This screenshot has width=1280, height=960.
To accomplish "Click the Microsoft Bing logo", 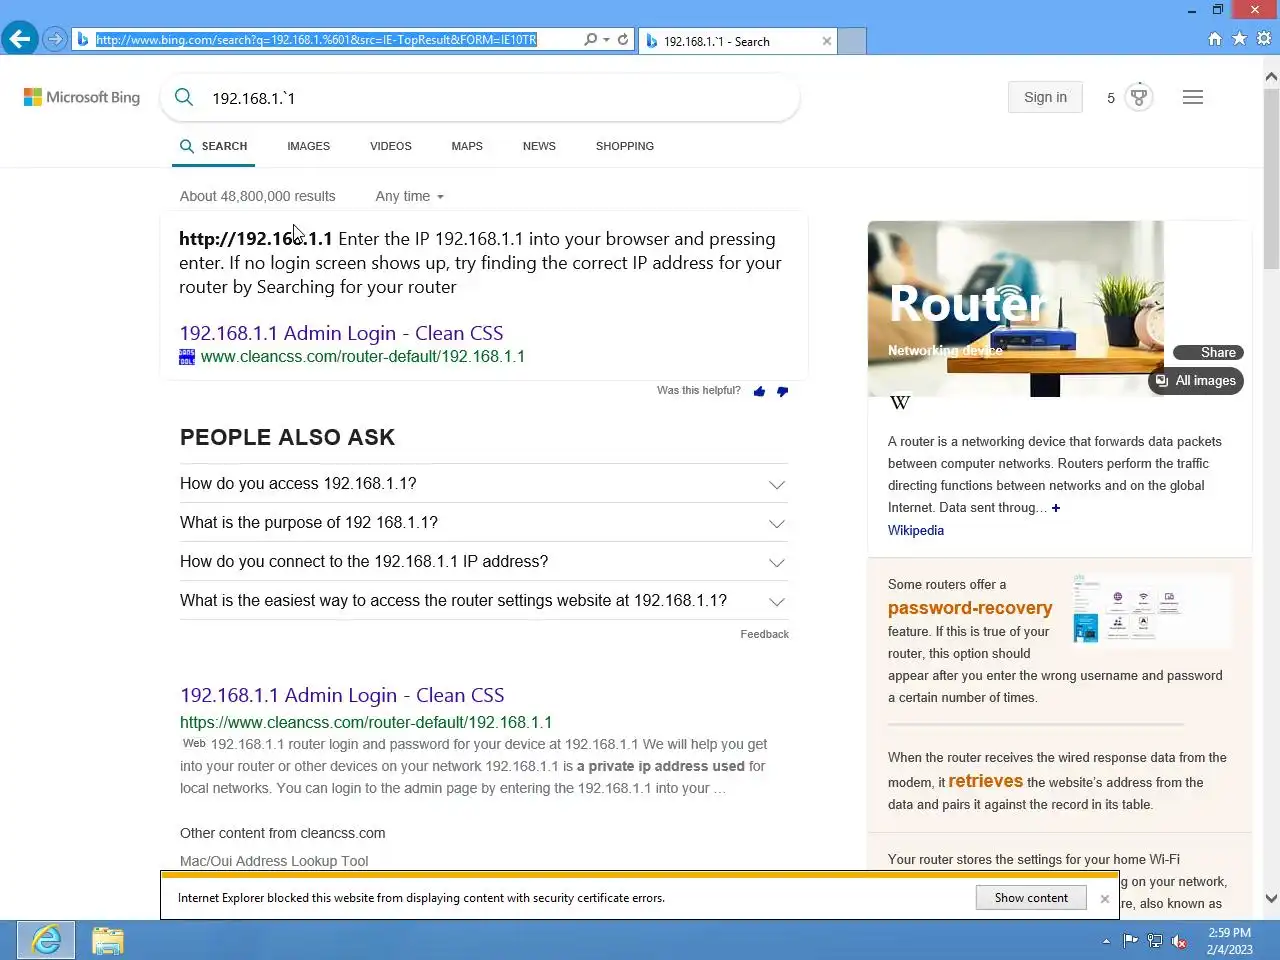I will pos(82,97).
